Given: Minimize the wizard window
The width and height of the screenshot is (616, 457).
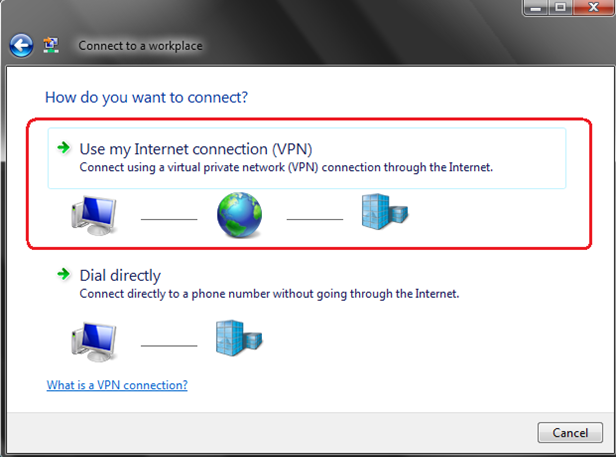Looking at the screenshot, I should pos(534,7).
